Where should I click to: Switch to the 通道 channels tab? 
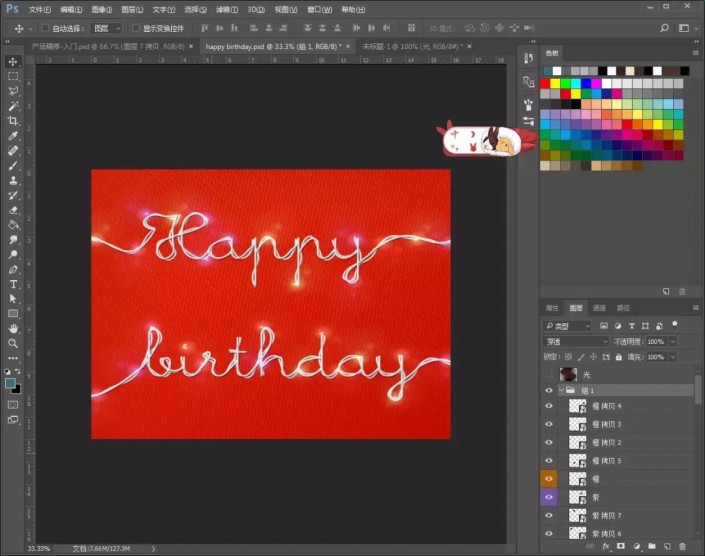pos(599,308)
